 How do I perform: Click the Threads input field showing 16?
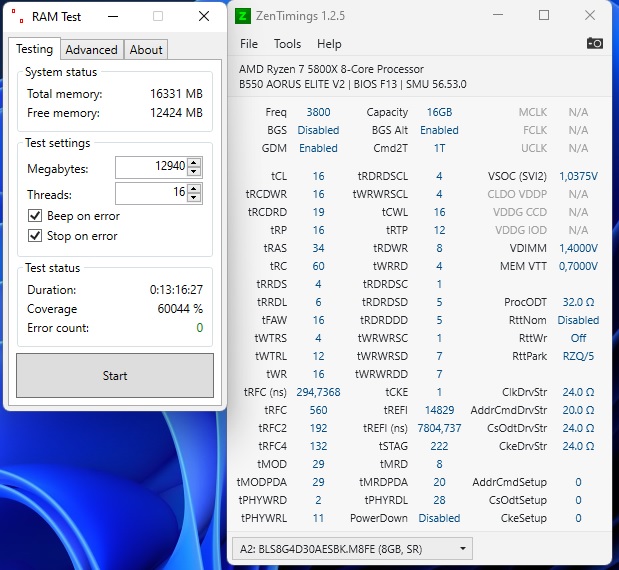click(152, 193)
